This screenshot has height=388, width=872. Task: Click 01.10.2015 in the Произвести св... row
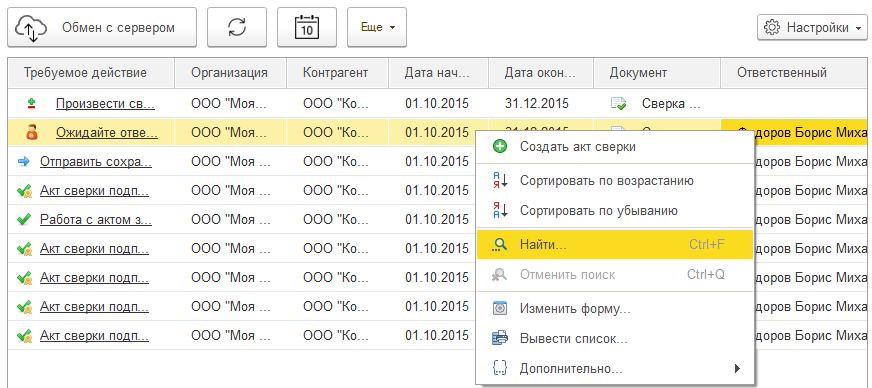coord(437,103)
